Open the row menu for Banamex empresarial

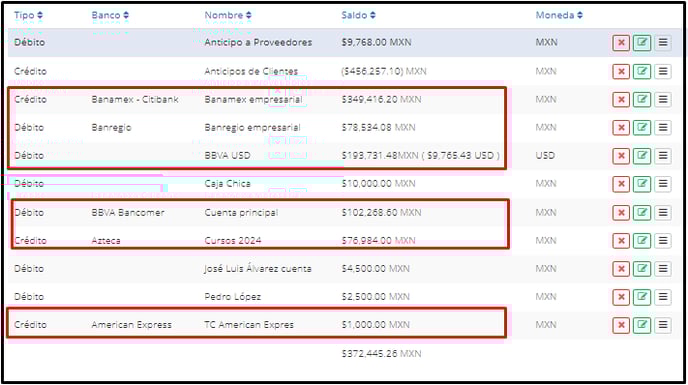click(x=663, y=100)
